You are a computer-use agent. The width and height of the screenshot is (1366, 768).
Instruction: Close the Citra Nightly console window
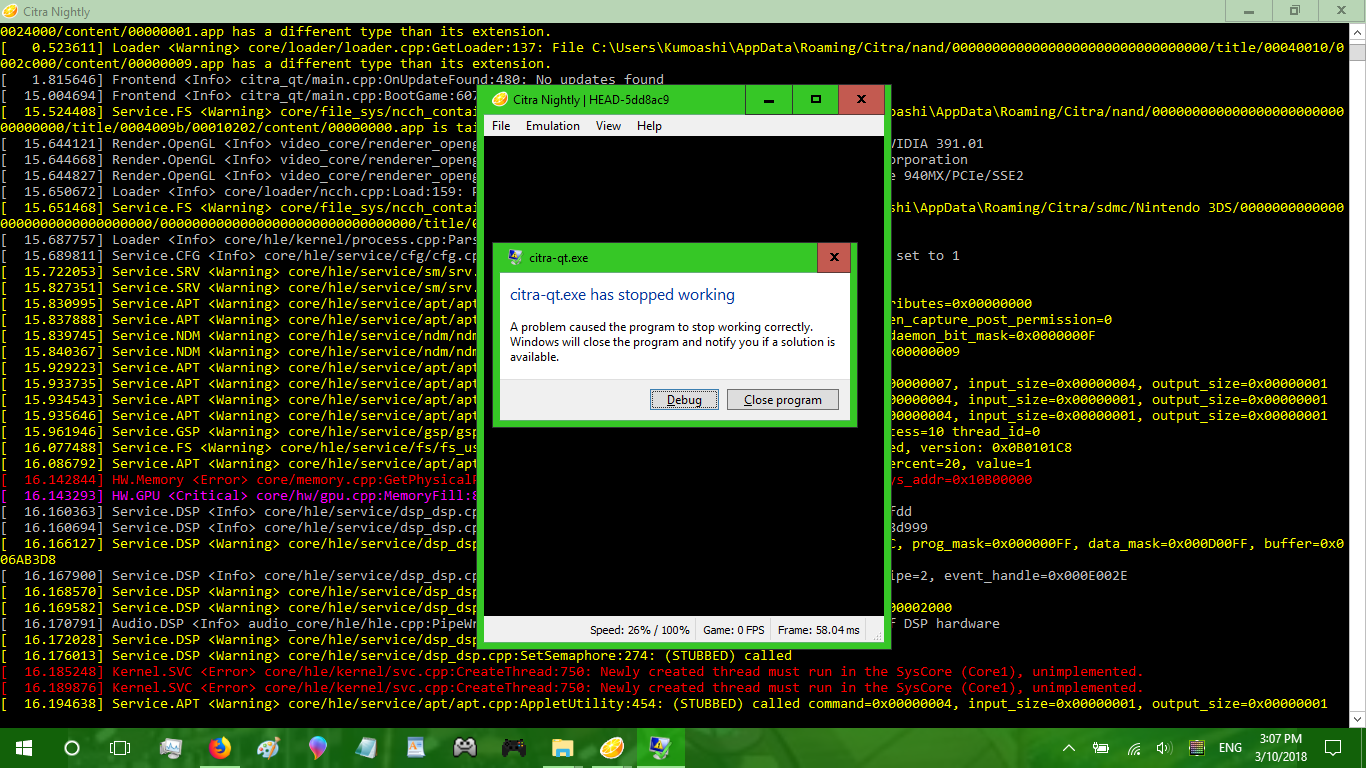[x=1340, y=11]
